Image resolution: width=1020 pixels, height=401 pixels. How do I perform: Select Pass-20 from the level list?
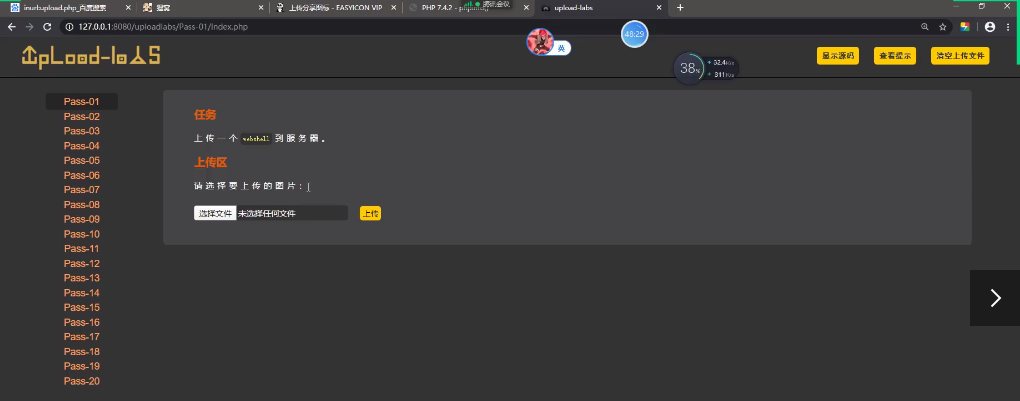[x=82, y=381]
